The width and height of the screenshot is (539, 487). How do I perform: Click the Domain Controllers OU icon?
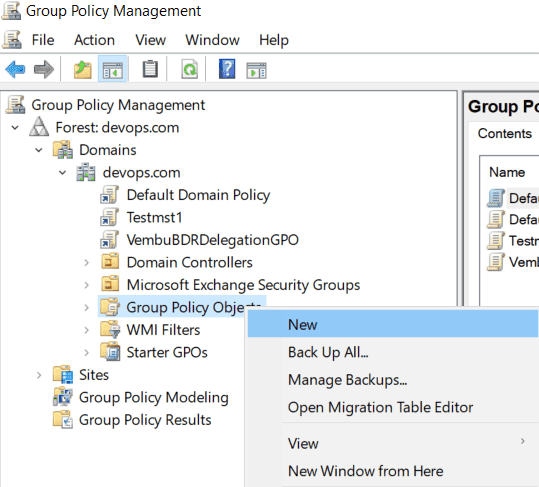(x=110, y=261)
